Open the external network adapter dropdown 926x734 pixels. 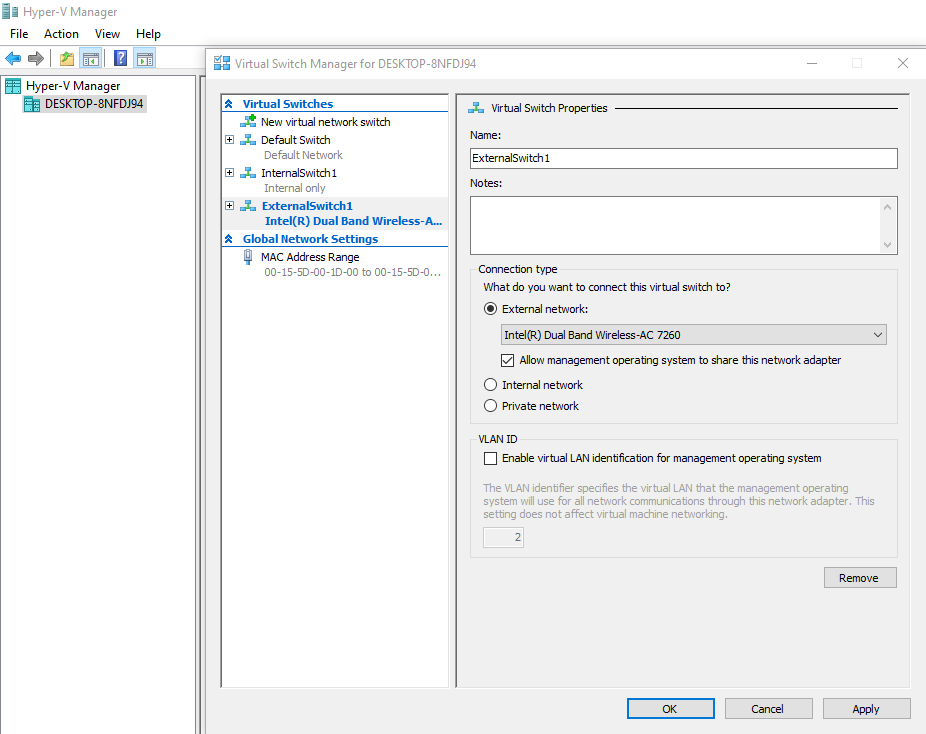(693, 335)
